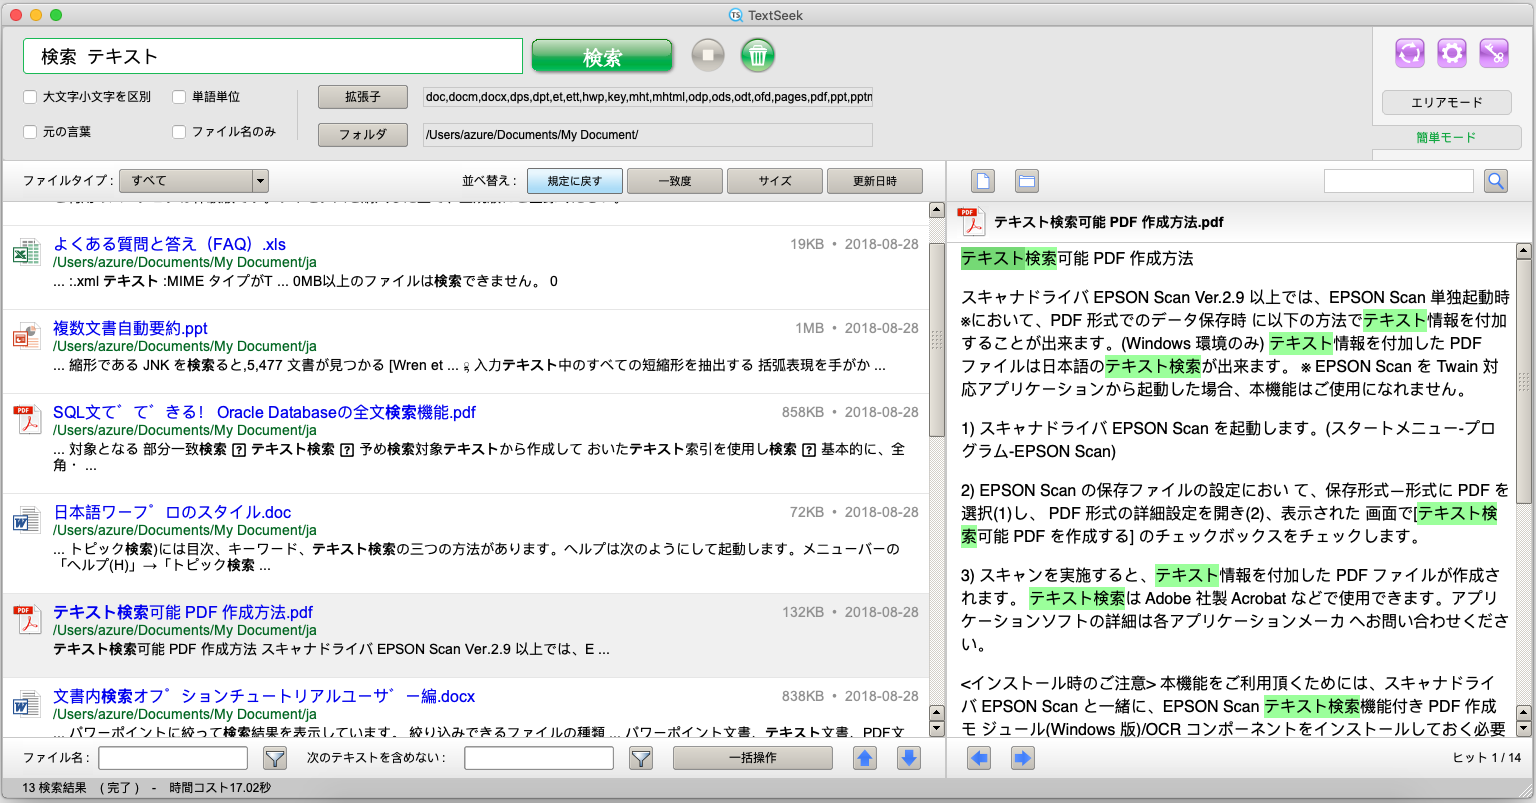Click the round stop search button
The height and width of the screenshot is (803, 1536).
pos(708,55)
